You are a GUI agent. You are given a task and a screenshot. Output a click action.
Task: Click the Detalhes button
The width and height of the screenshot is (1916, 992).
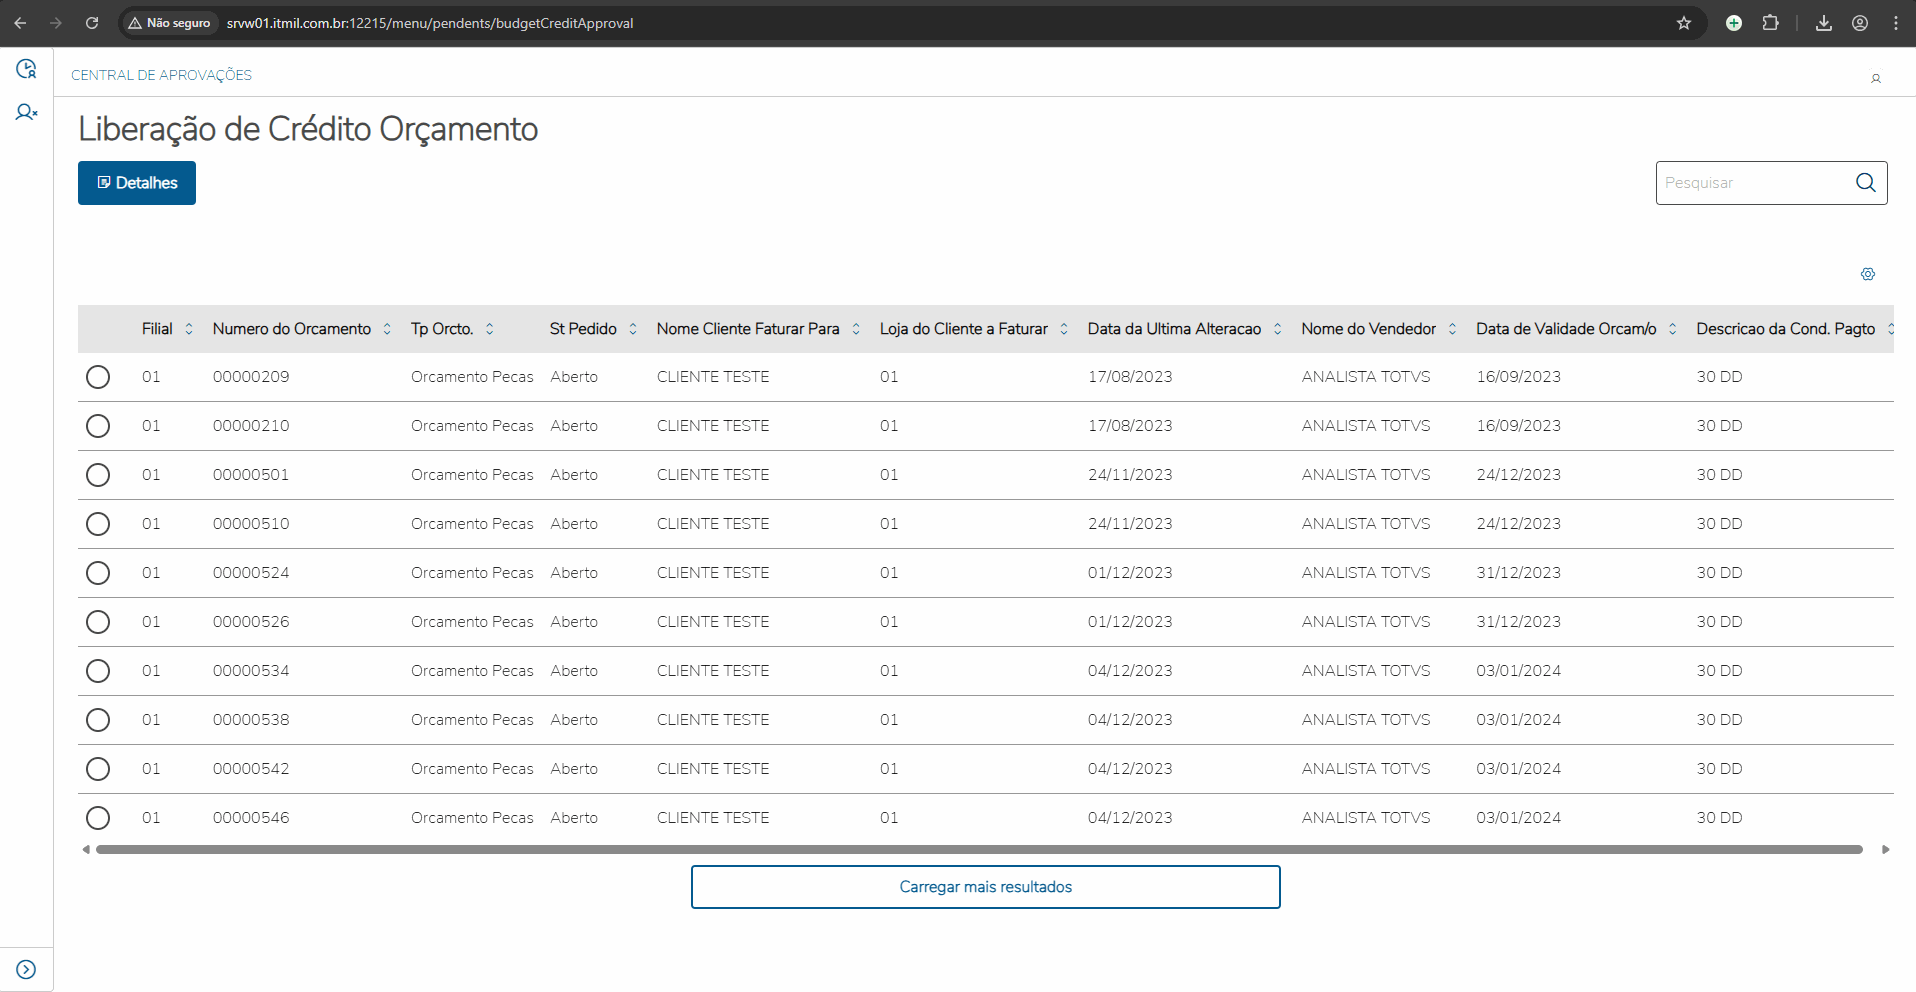[x=137, y=183]
